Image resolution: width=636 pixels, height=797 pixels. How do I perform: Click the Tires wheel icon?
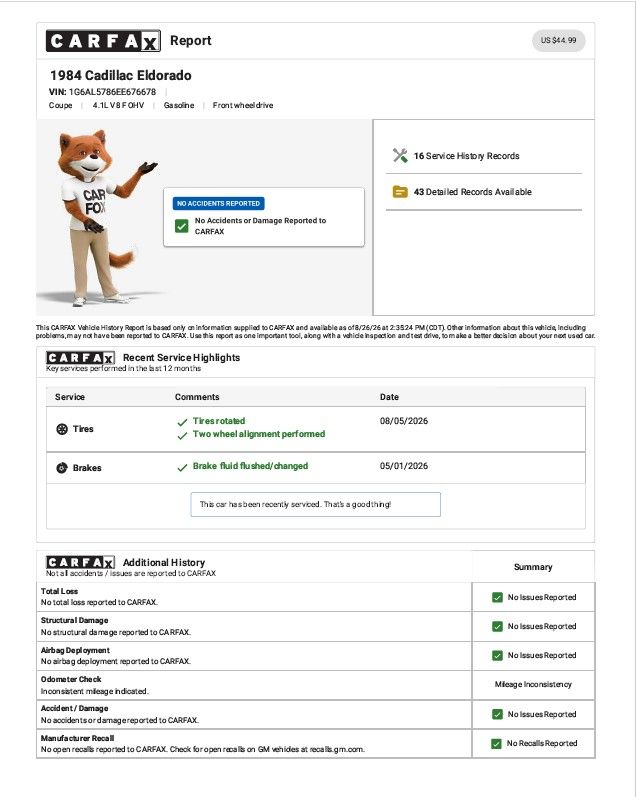pos(62,429)
